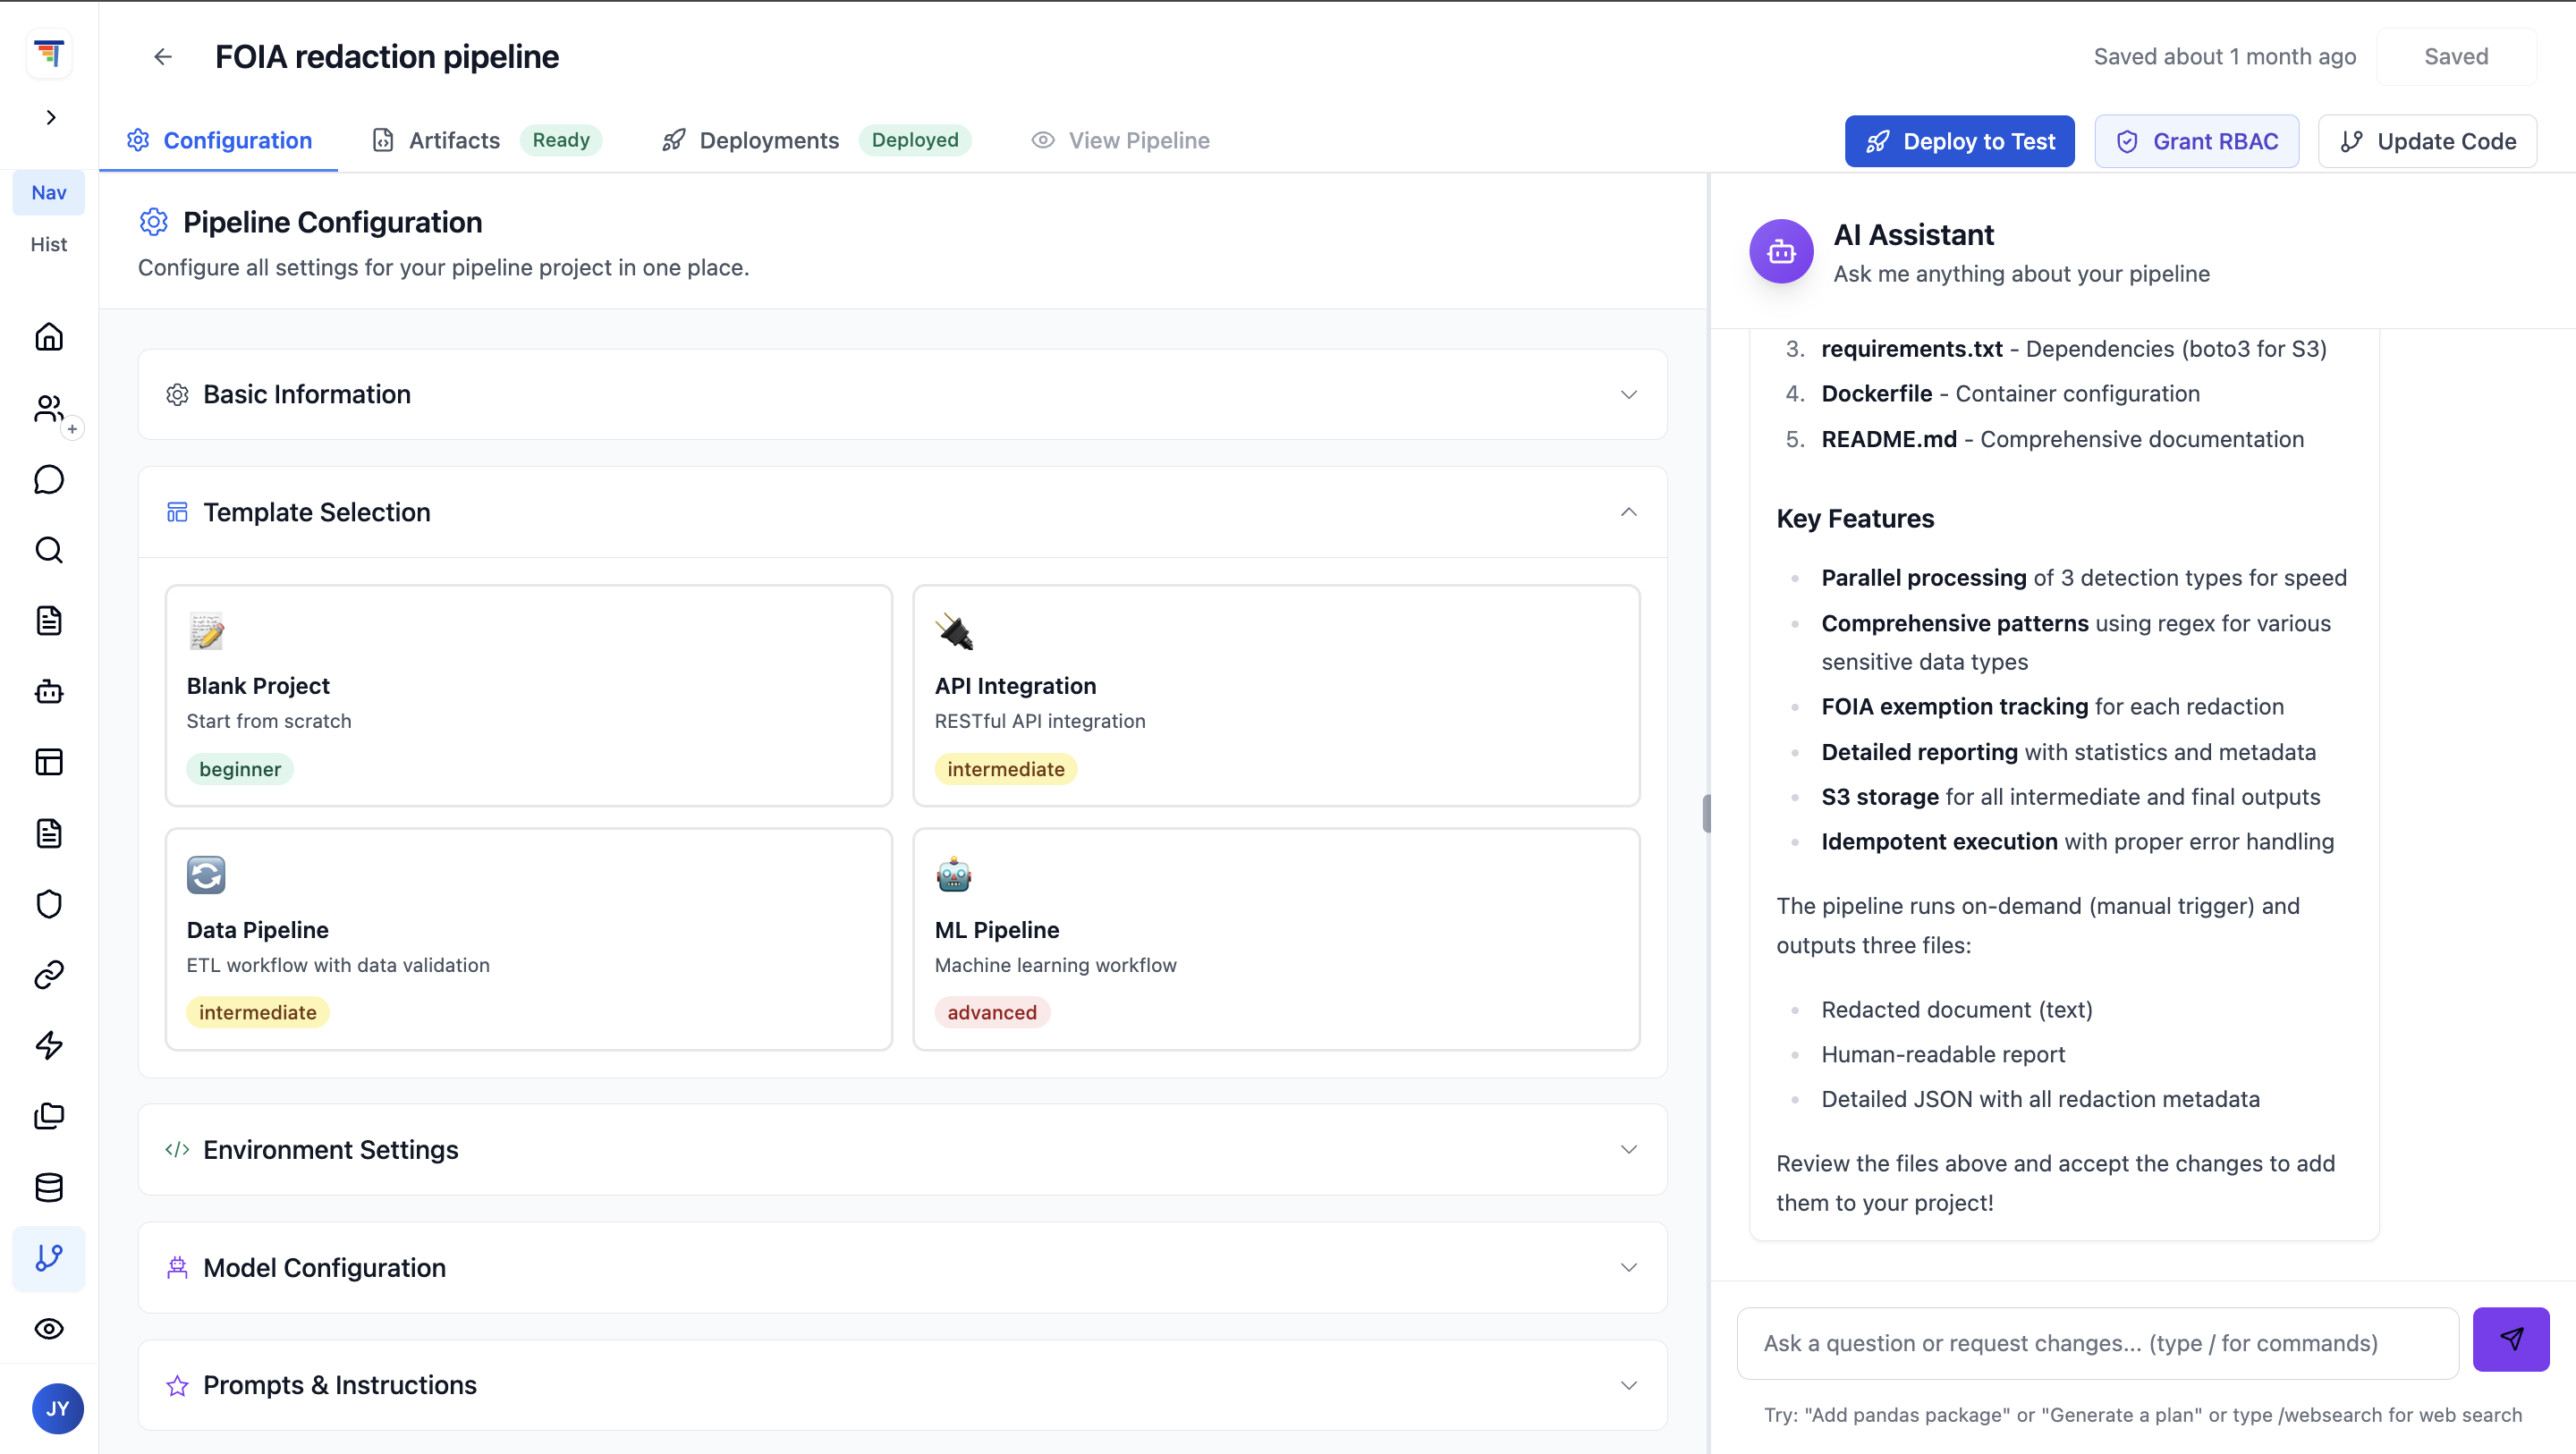Open the search magnifier icon in sidebar
This screenshot has width=2576, height=1454.
(49, 550)
